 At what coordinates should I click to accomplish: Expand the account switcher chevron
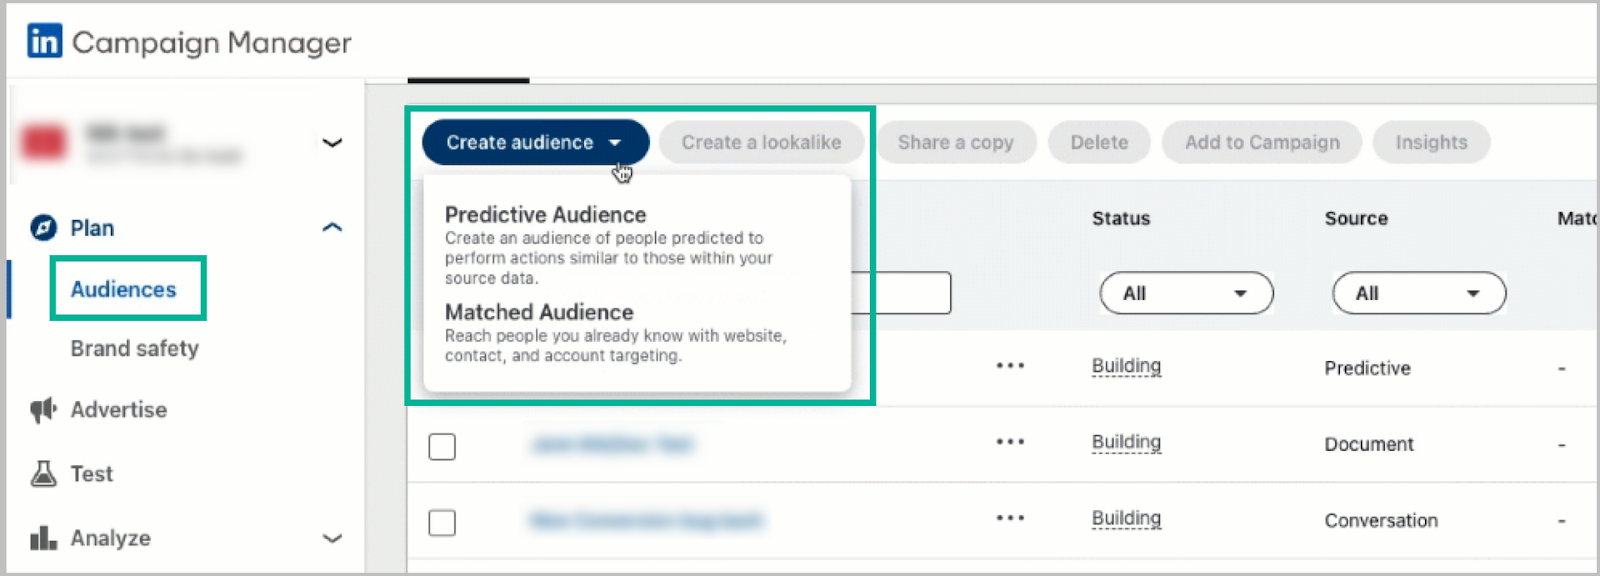click(332, 143)
